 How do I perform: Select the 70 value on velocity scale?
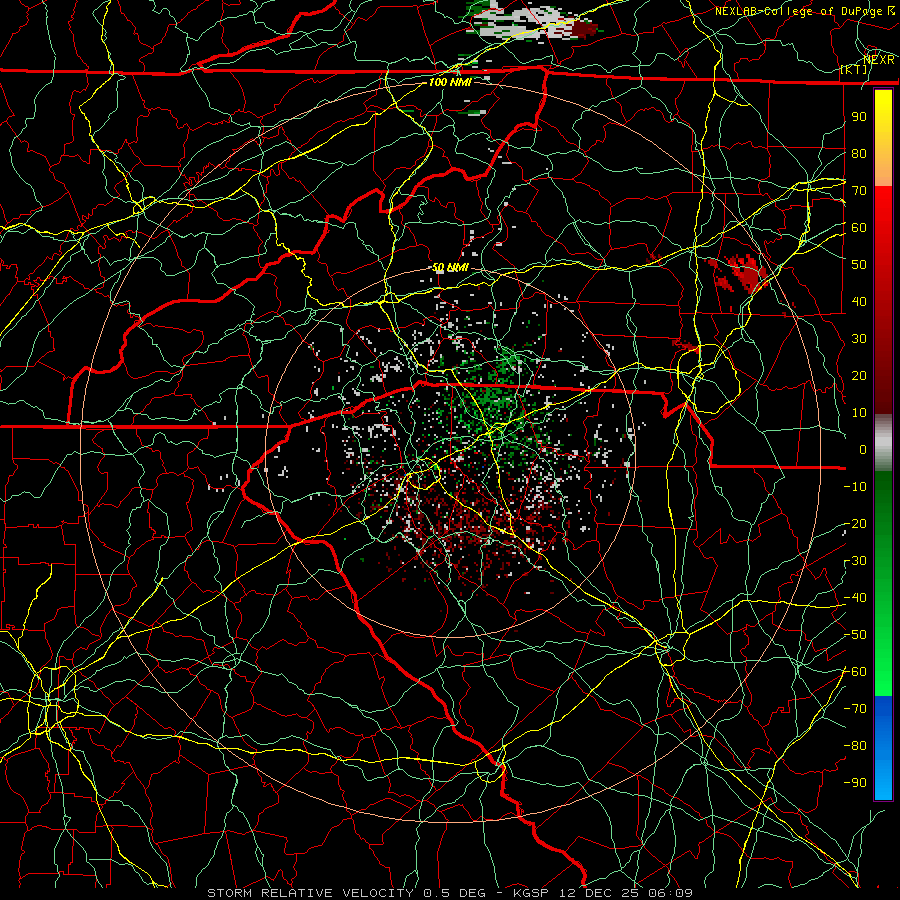click(x=859, y=191)
